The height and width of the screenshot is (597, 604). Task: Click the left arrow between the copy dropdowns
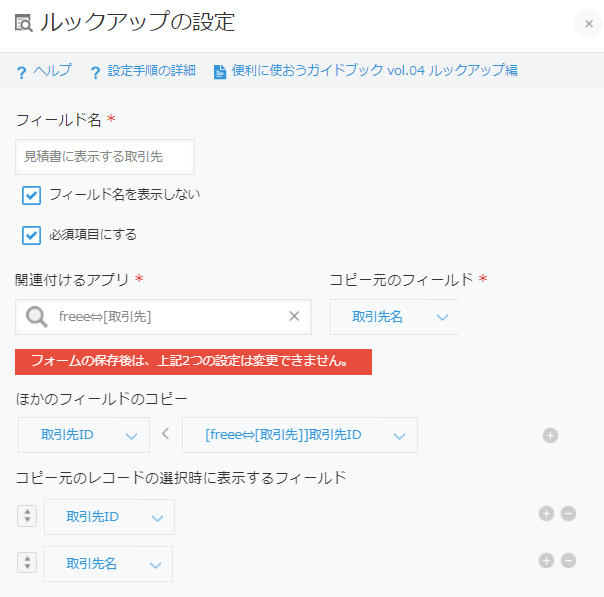(x=166, y=434)
